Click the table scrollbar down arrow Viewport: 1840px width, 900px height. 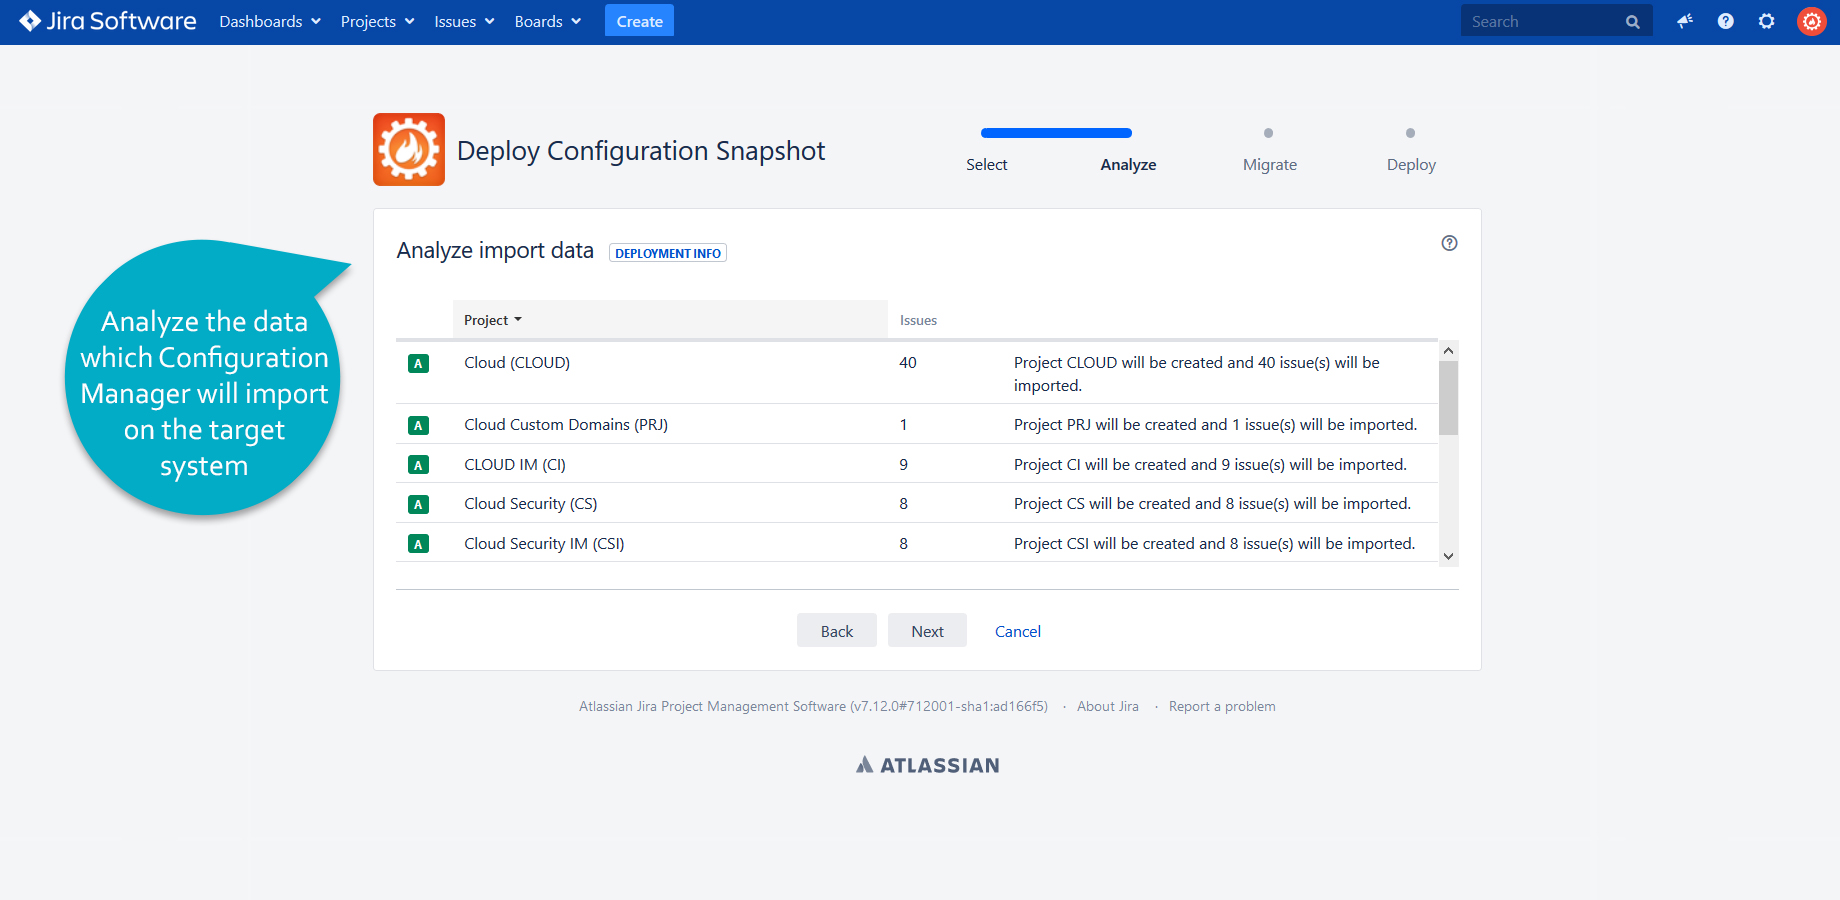[x=1448, y=556]
